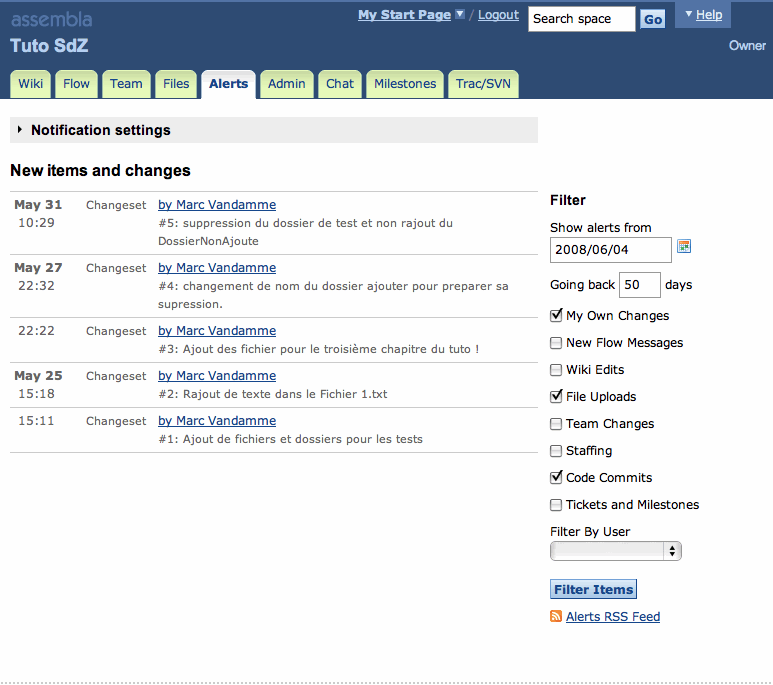Open the My Start Page dropdown arrow
This screenshot has height=685, width=773.
pyautogui.click(x=460, y=15)
